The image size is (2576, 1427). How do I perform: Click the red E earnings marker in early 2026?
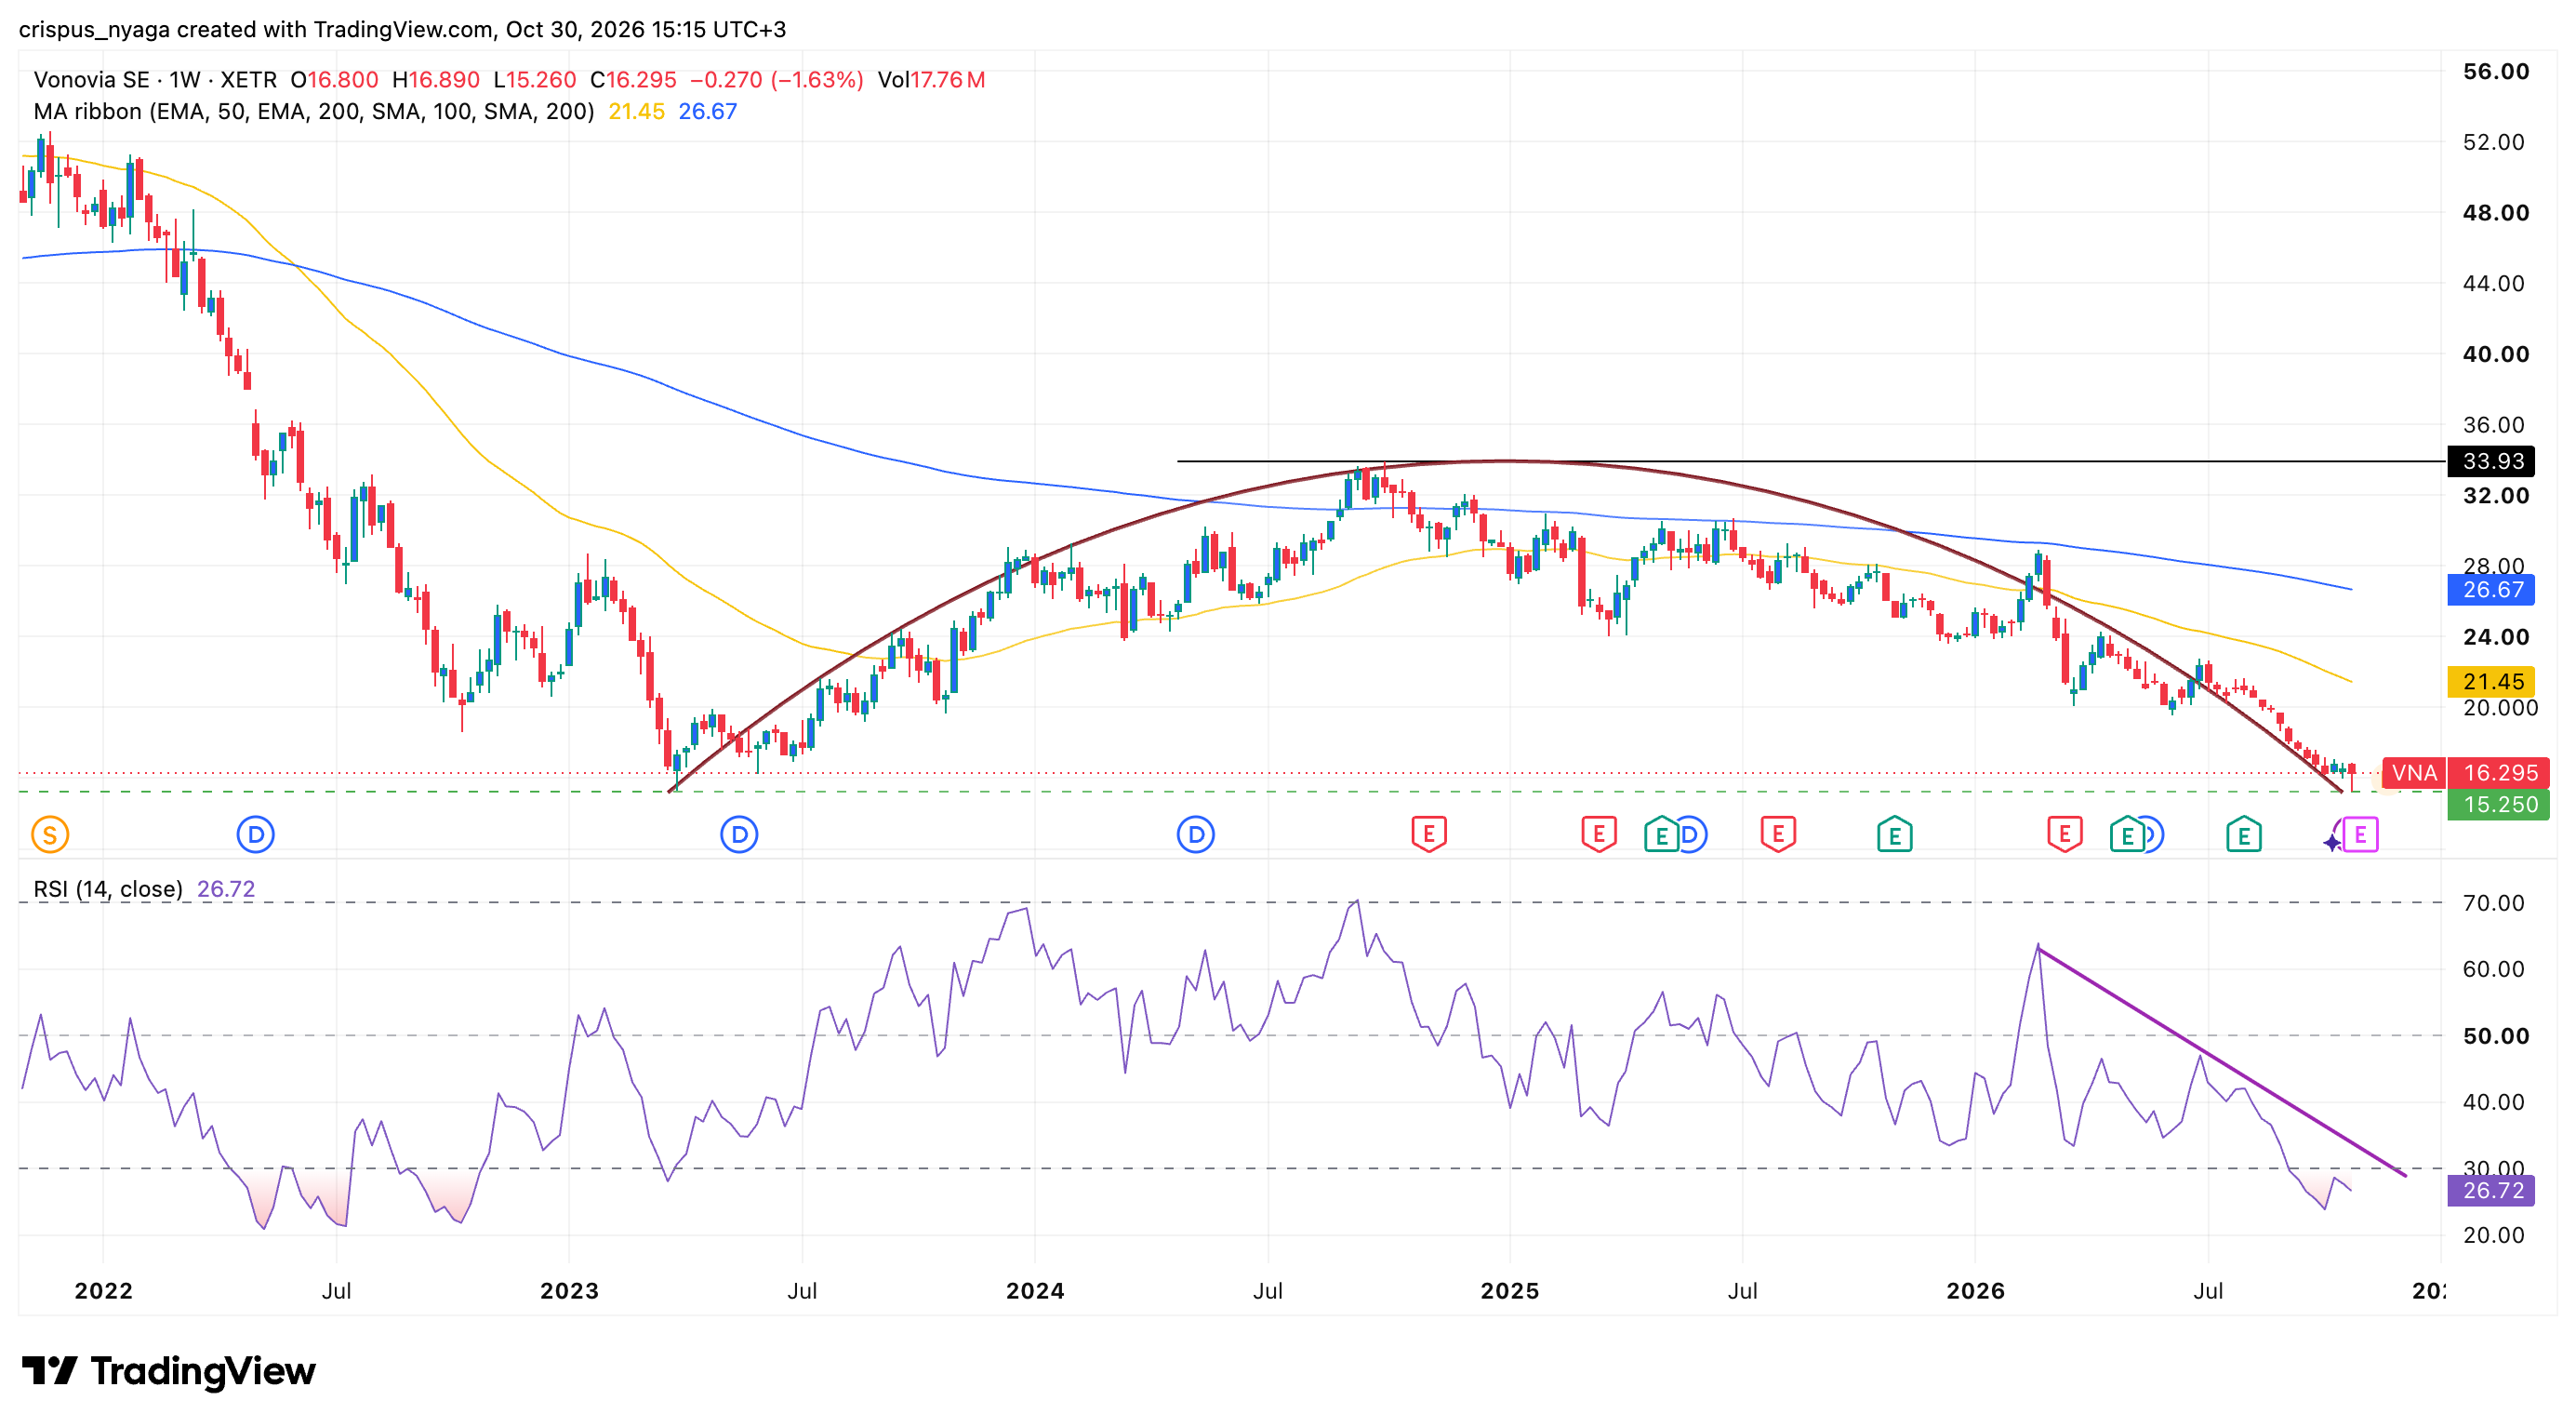click(x=2065, y=833)
